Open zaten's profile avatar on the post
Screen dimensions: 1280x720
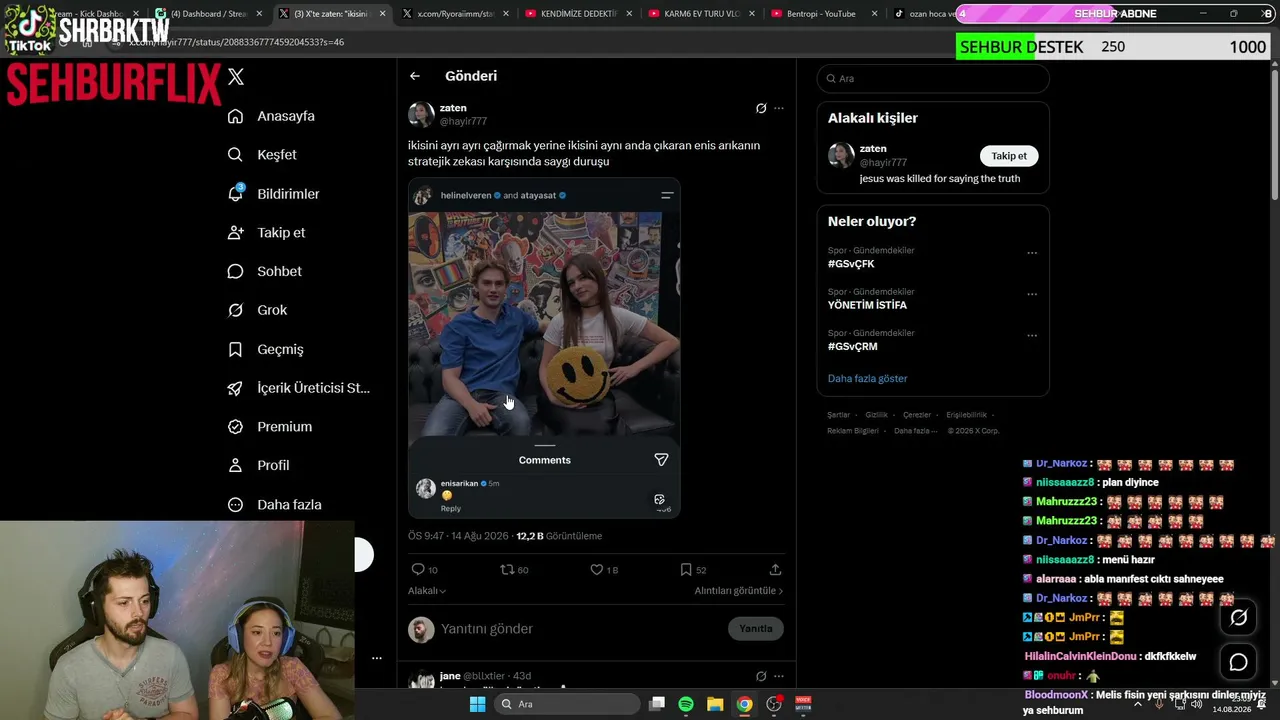[421, 114]
